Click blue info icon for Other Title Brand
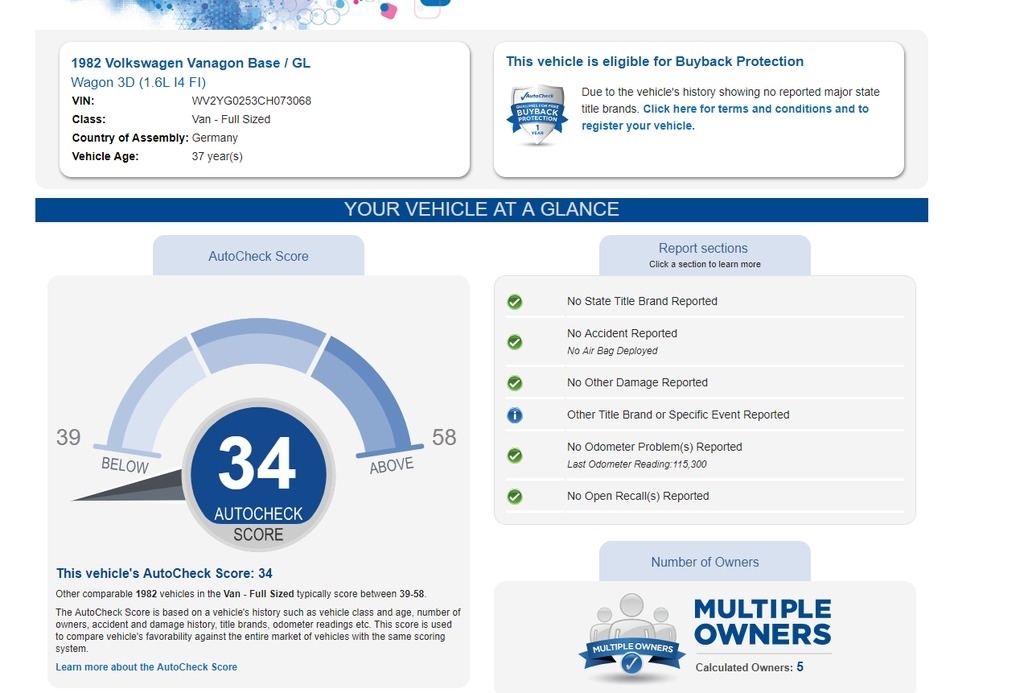The height and width of the screenshot is (693, 1024). tap(515, 415)
